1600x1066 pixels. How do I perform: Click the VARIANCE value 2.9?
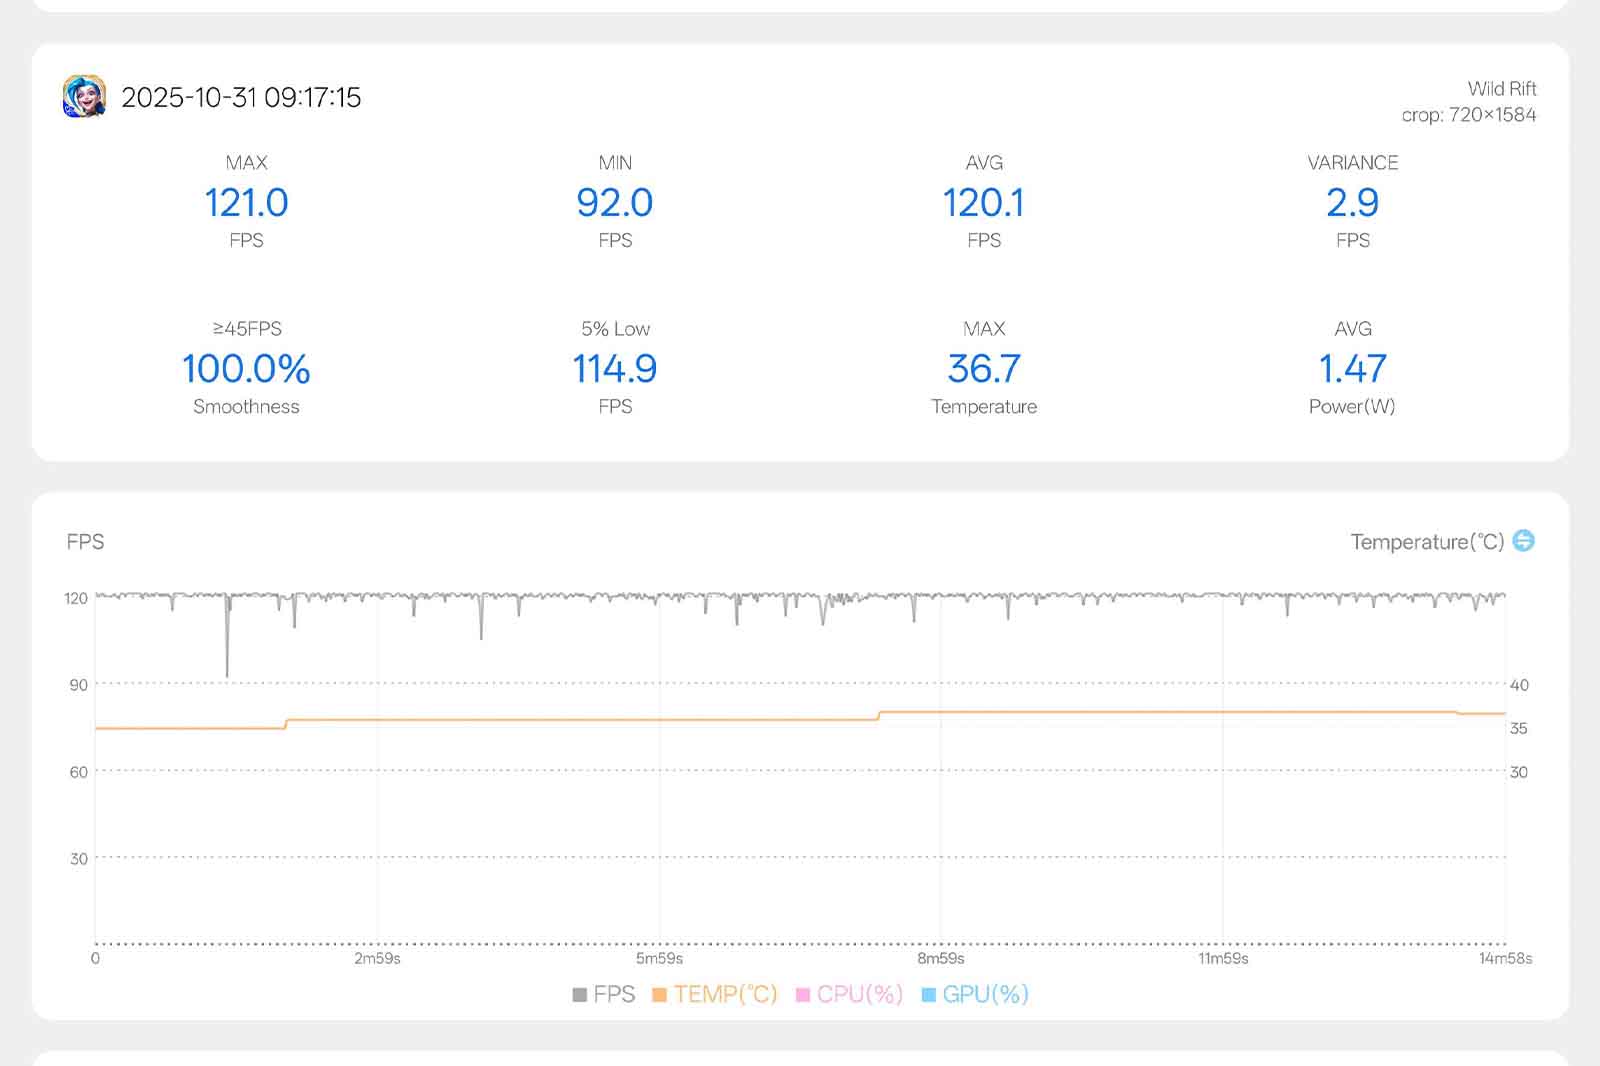[1352, 203]
